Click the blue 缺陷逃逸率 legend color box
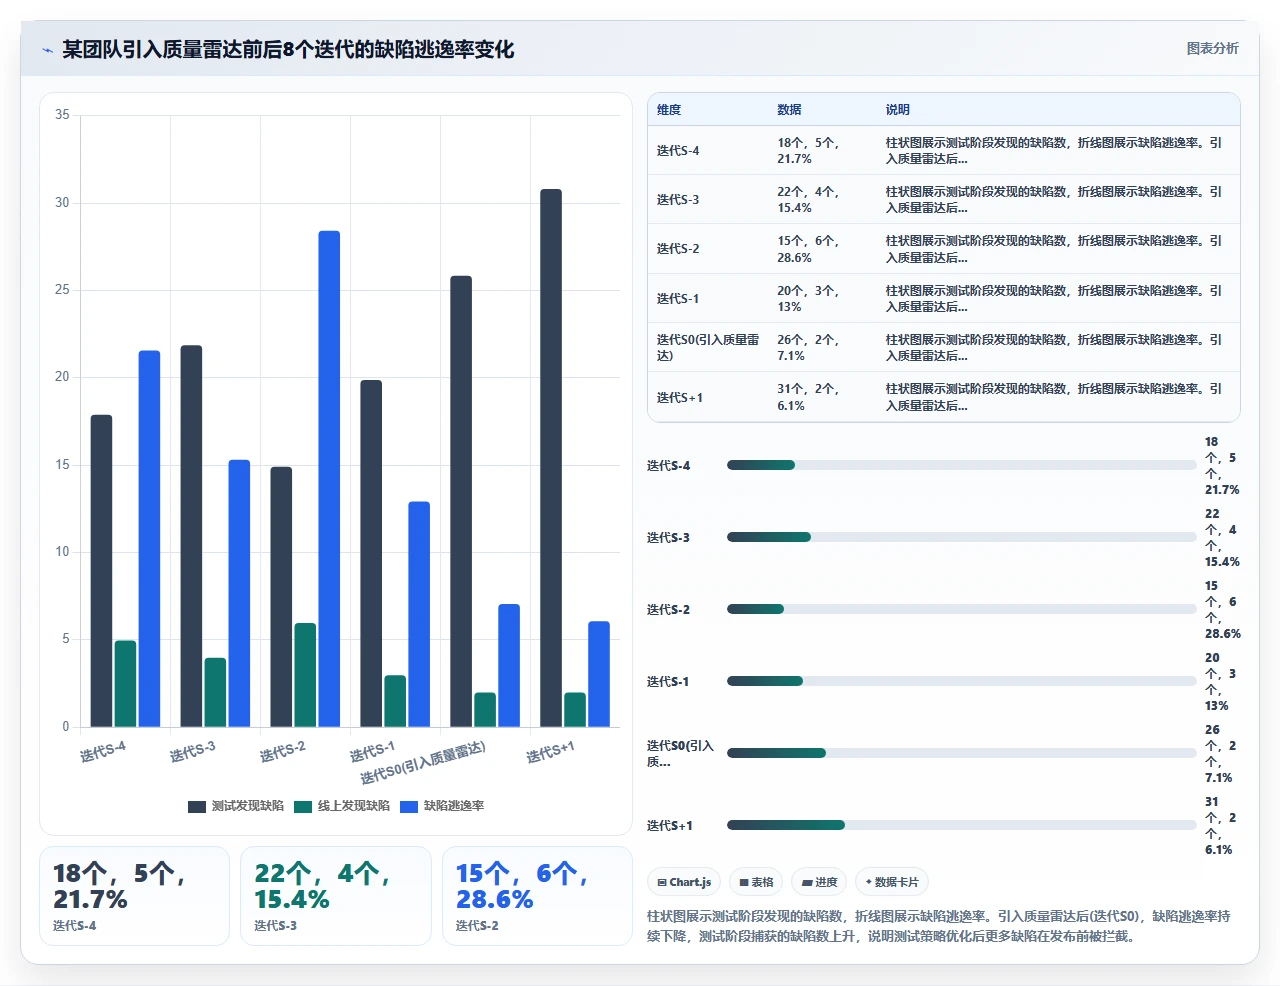The height and width of the screenshot is (986, 1280). (409, 806)
